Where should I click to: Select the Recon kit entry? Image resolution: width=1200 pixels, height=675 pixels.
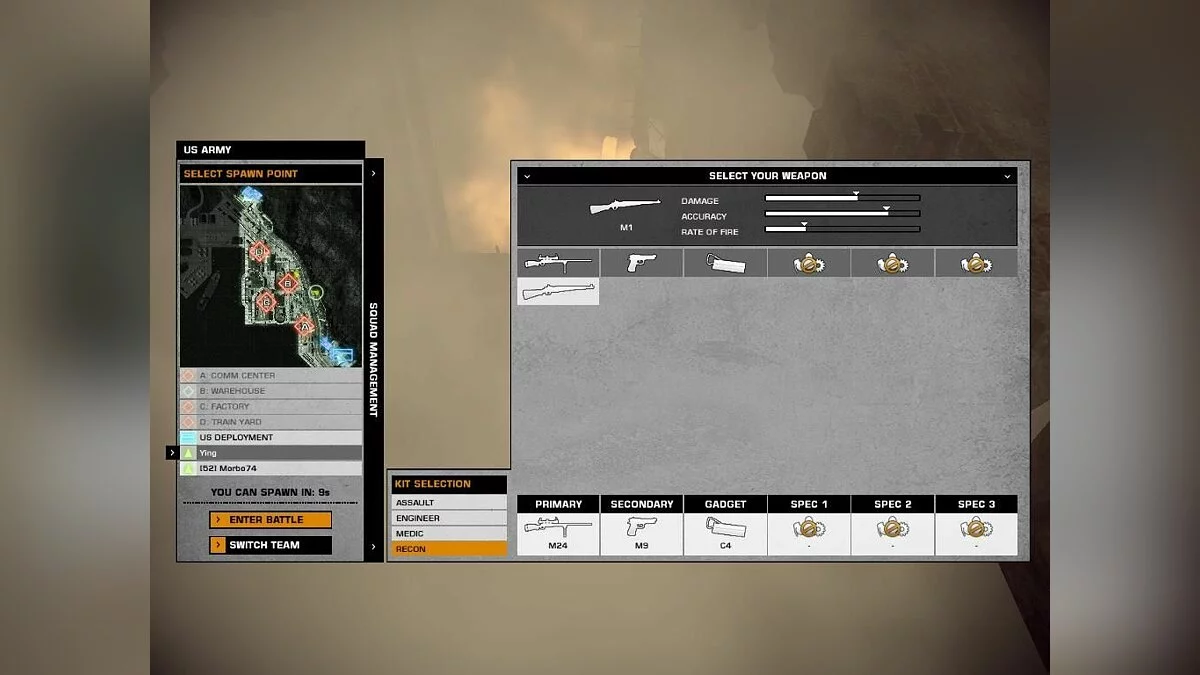coord(448,549)
